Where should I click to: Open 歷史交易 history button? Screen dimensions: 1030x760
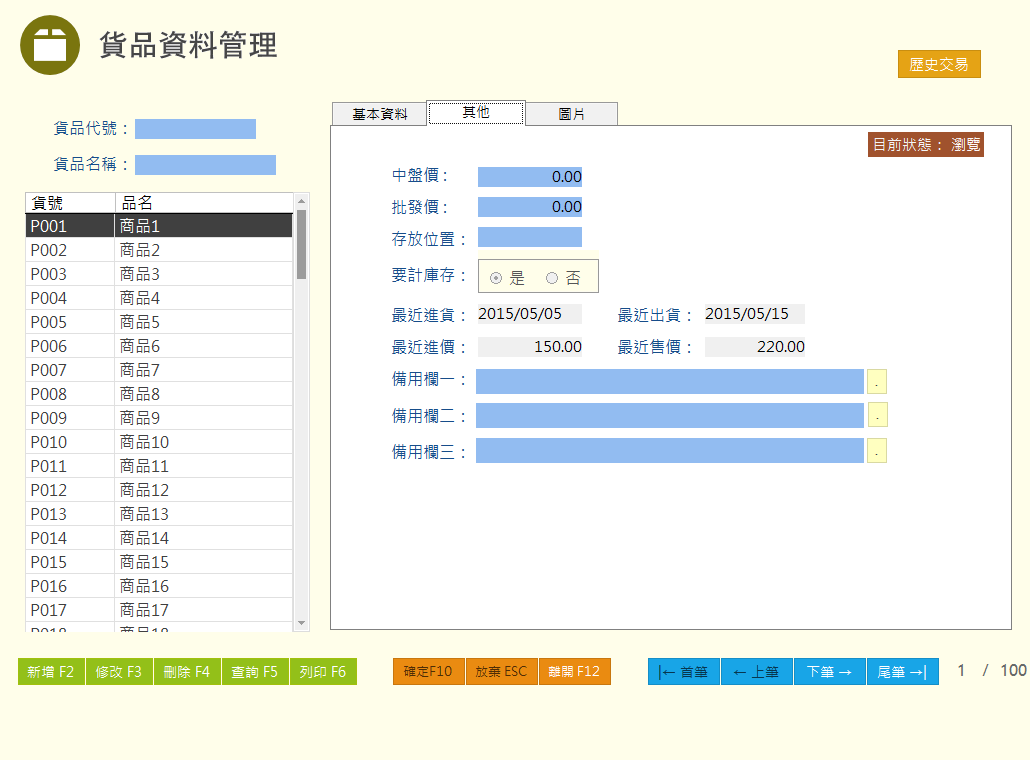(939, 64)
